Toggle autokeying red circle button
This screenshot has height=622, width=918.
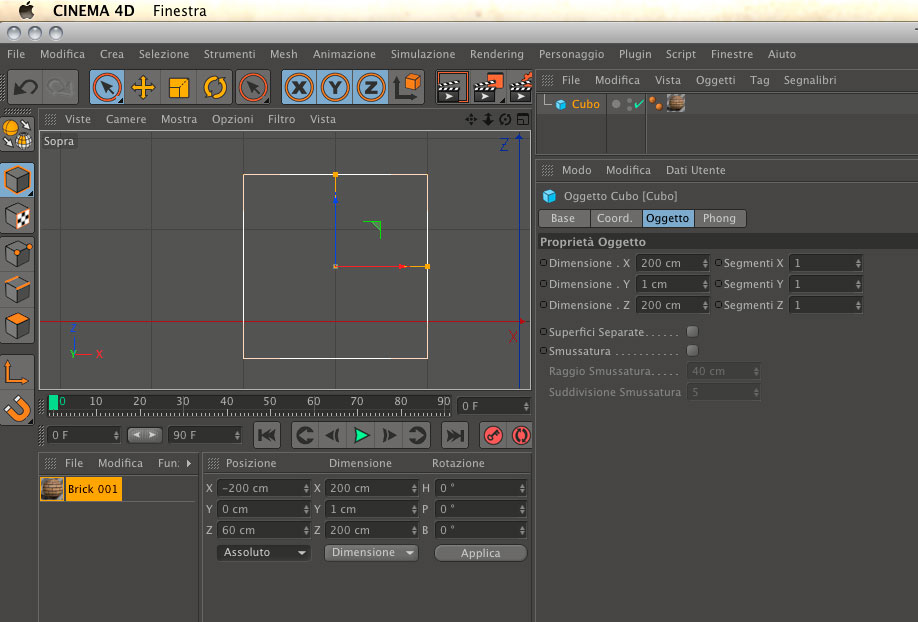click(520, 435)
